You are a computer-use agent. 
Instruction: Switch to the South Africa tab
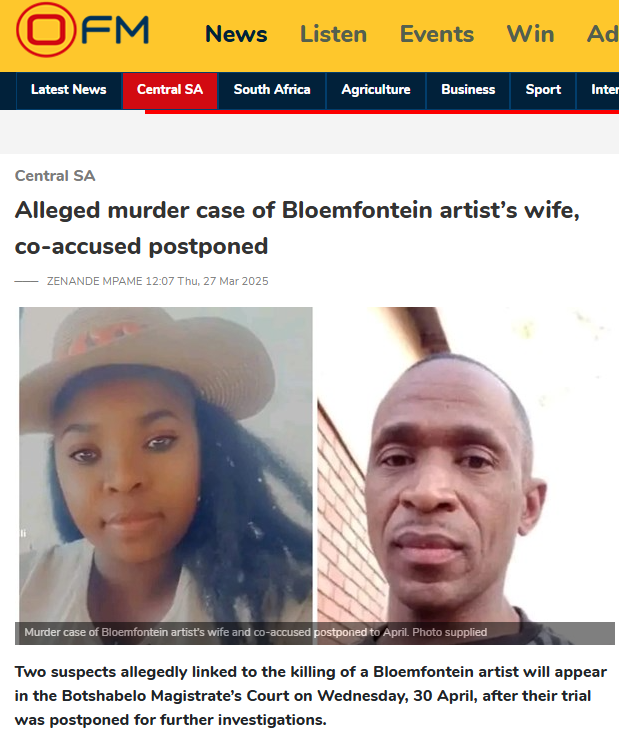[272, 90]
